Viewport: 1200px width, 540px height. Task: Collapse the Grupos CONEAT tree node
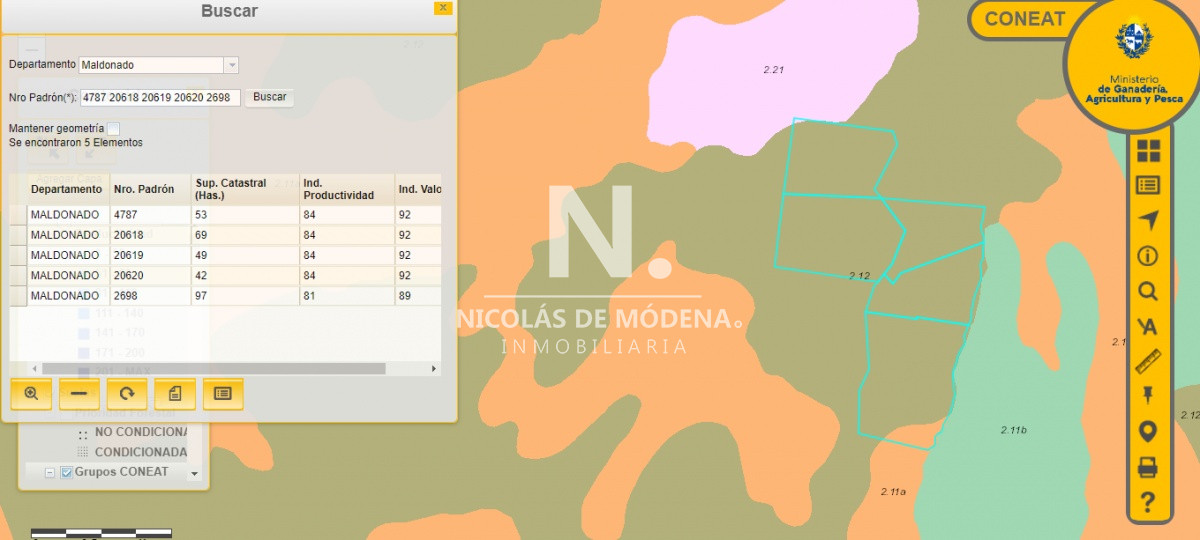(50, 472)
